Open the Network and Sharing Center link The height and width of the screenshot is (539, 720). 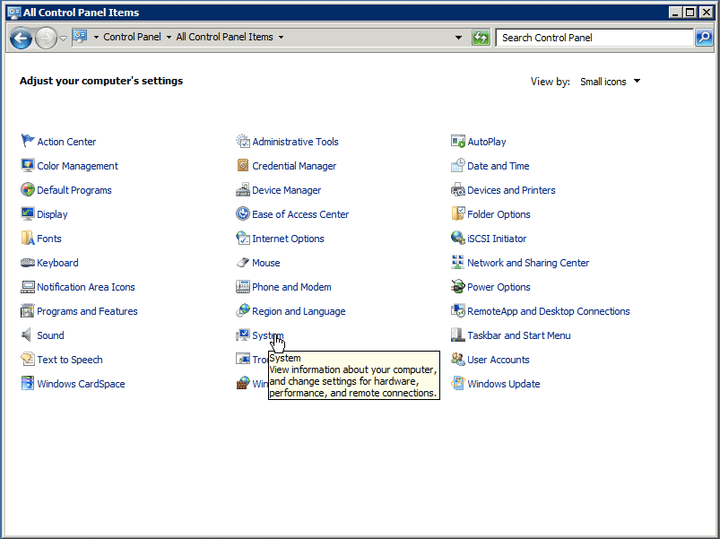(x=528, y=263)
